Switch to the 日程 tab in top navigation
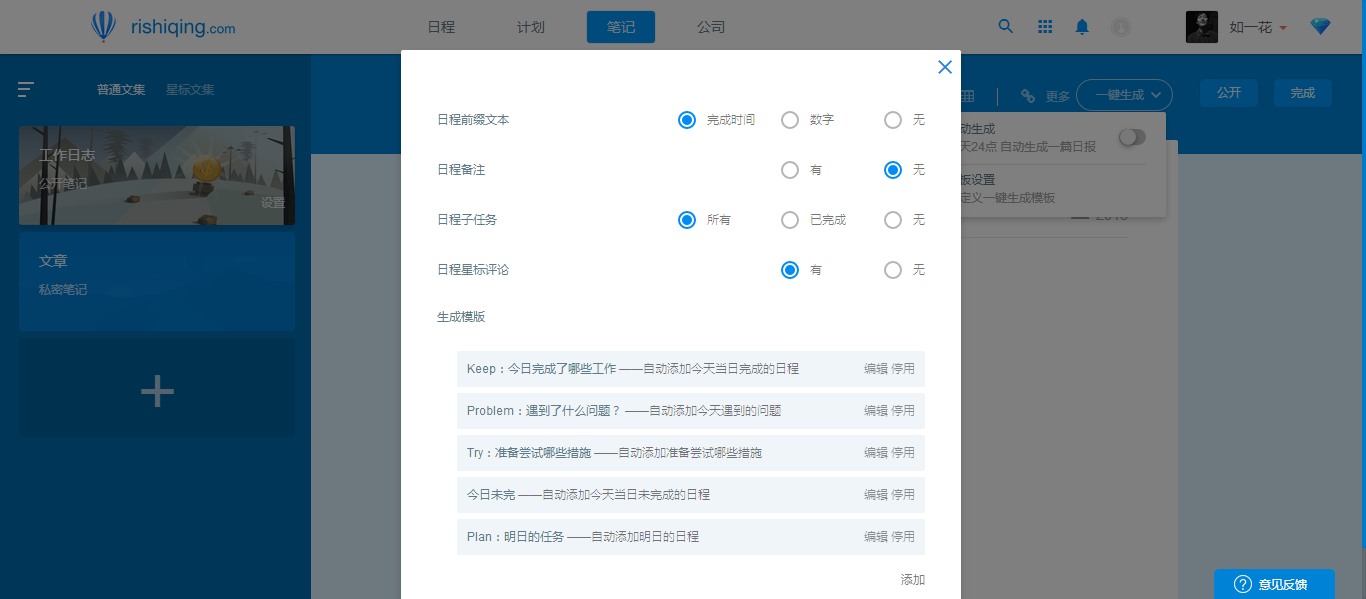The height and width of the screenshot is (599, 1366). [439, 27]
